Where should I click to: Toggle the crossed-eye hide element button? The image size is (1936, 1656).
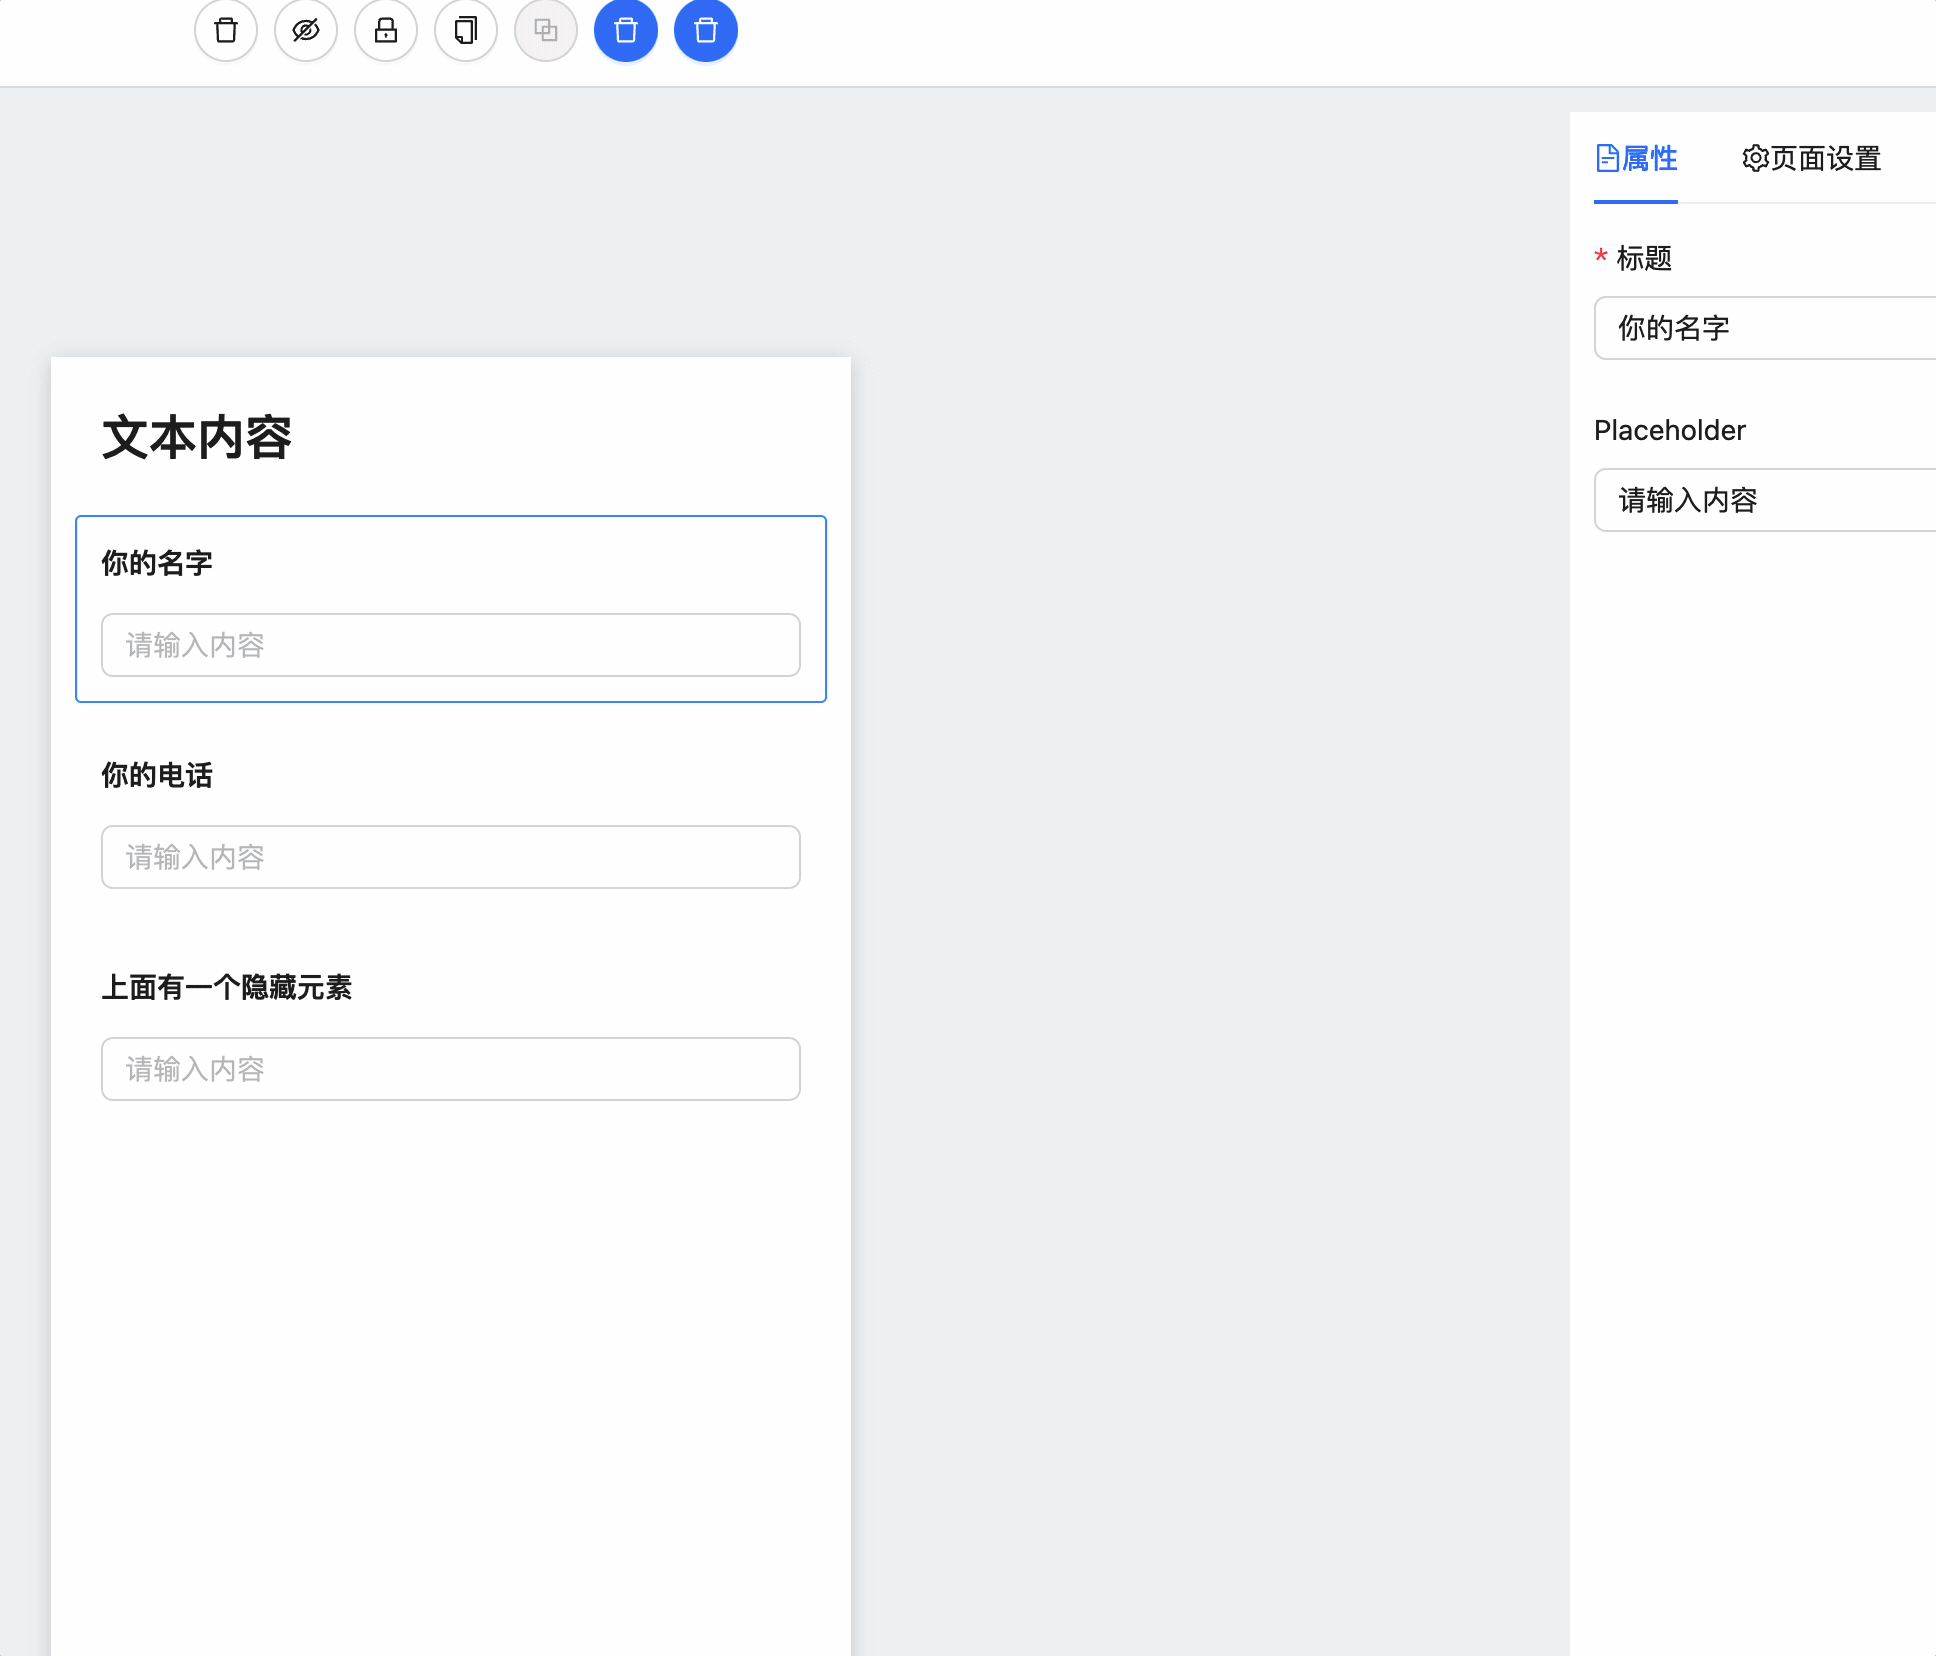pyautogui.click(x=306, y=31)
